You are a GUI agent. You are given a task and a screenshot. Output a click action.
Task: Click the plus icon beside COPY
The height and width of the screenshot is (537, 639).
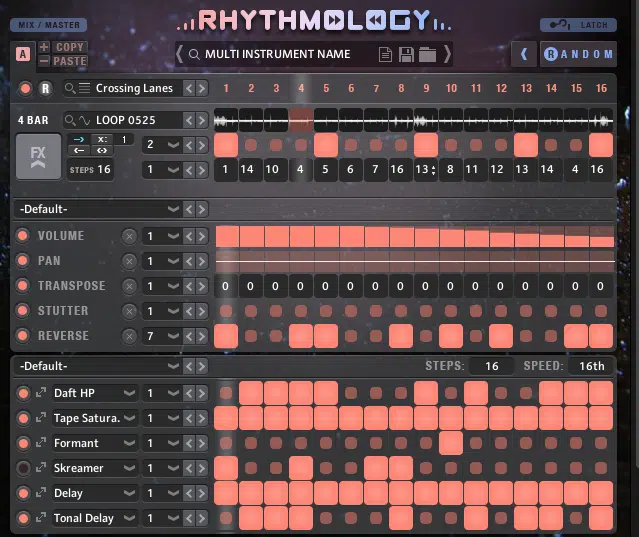[x=44, y=47]
